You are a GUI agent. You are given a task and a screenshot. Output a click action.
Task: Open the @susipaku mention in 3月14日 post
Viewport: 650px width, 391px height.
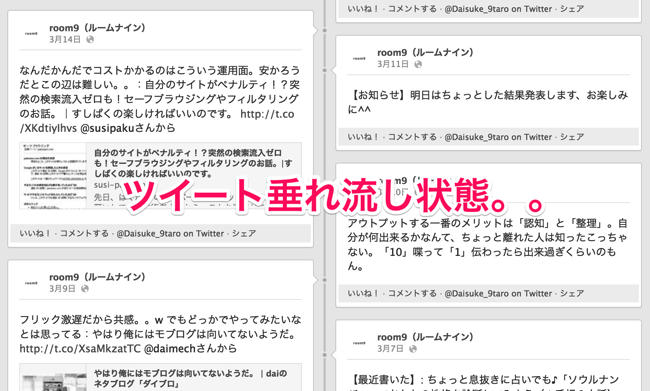pos(107,128)
